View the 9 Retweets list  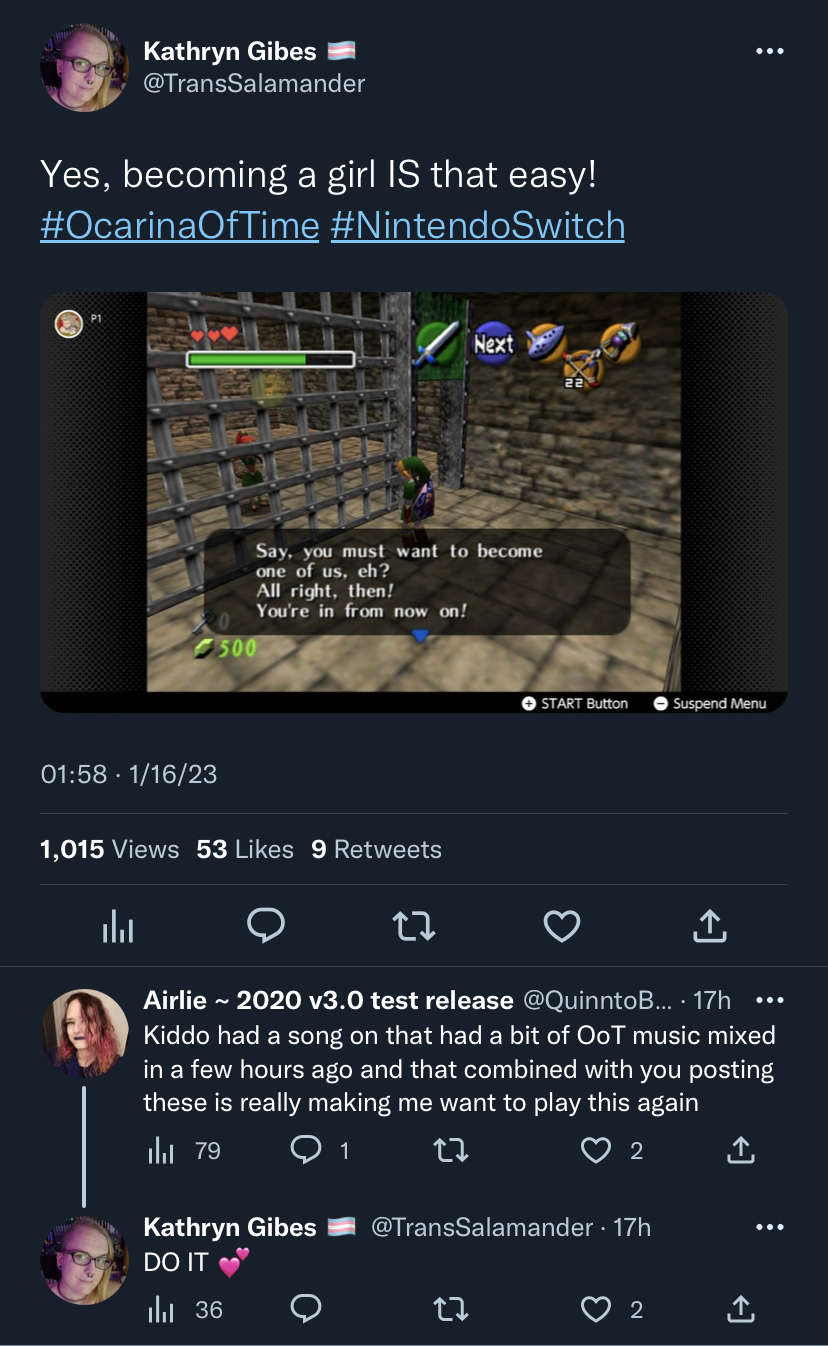[x=376, y=849]
